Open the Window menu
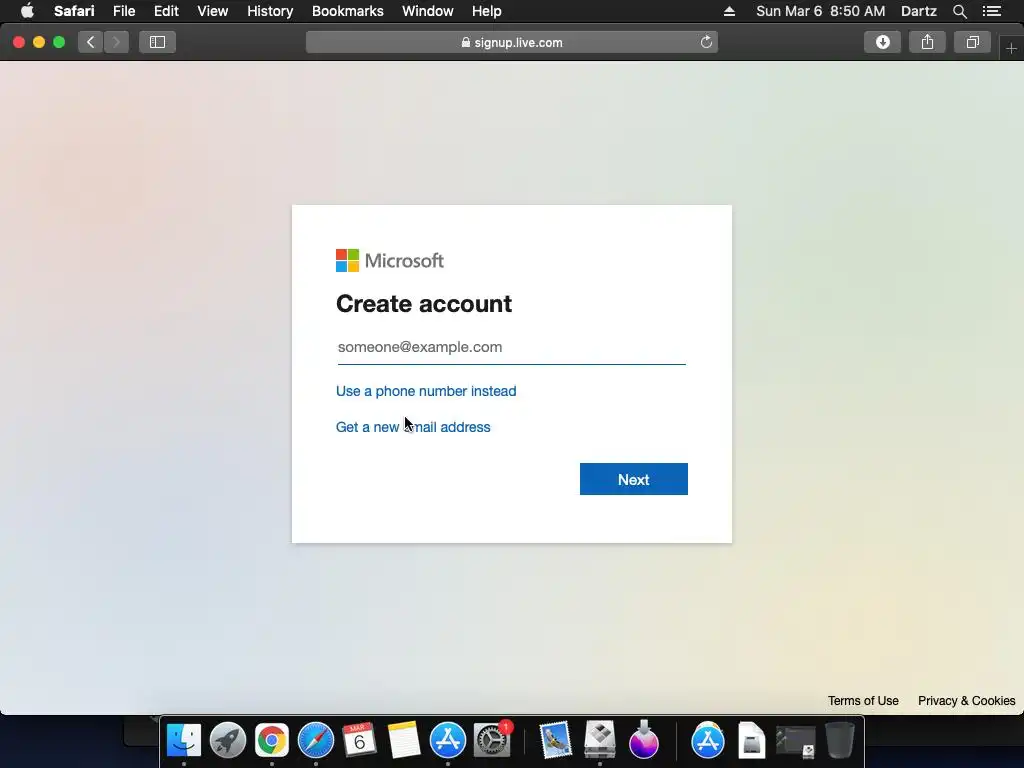Image resolution: width=1024 pixels, height=768 pixels. (x=427, y=11)
